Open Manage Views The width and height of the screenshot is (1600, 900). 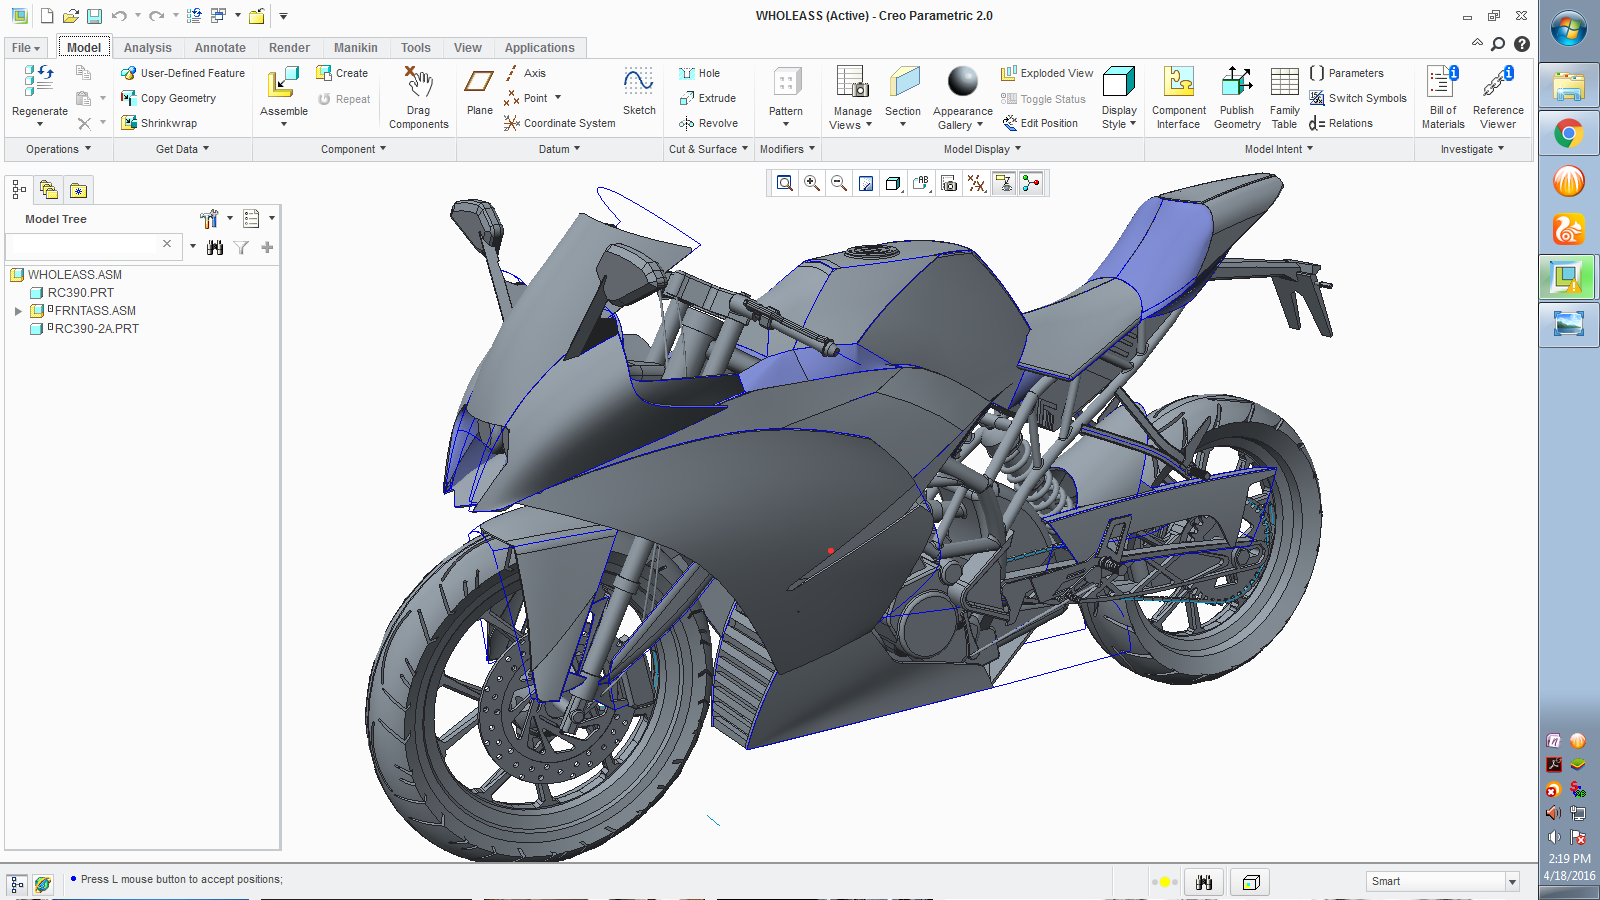coord(852,83)
